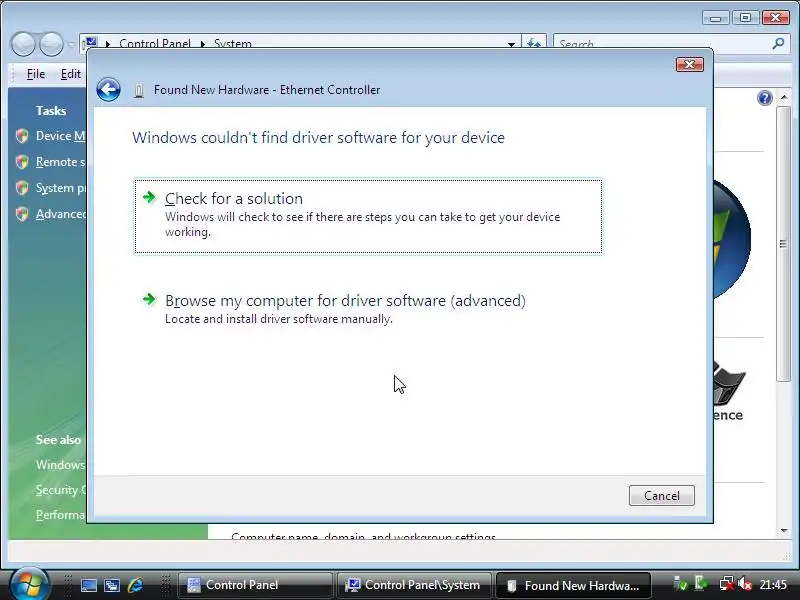
Task: Click the Device Manager shield icon
Action: [x=22, y=136]
